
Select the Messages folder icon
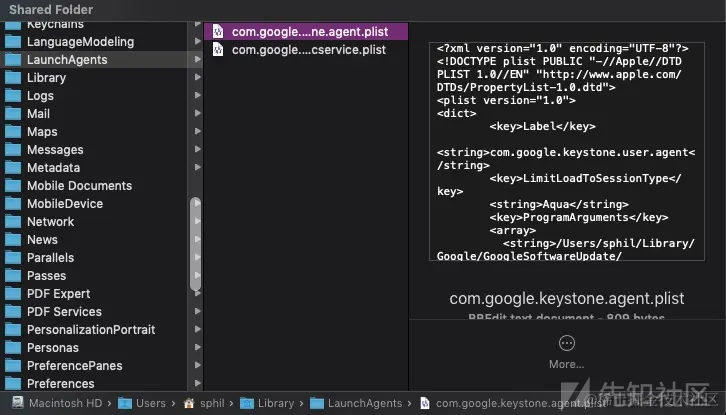13,150
